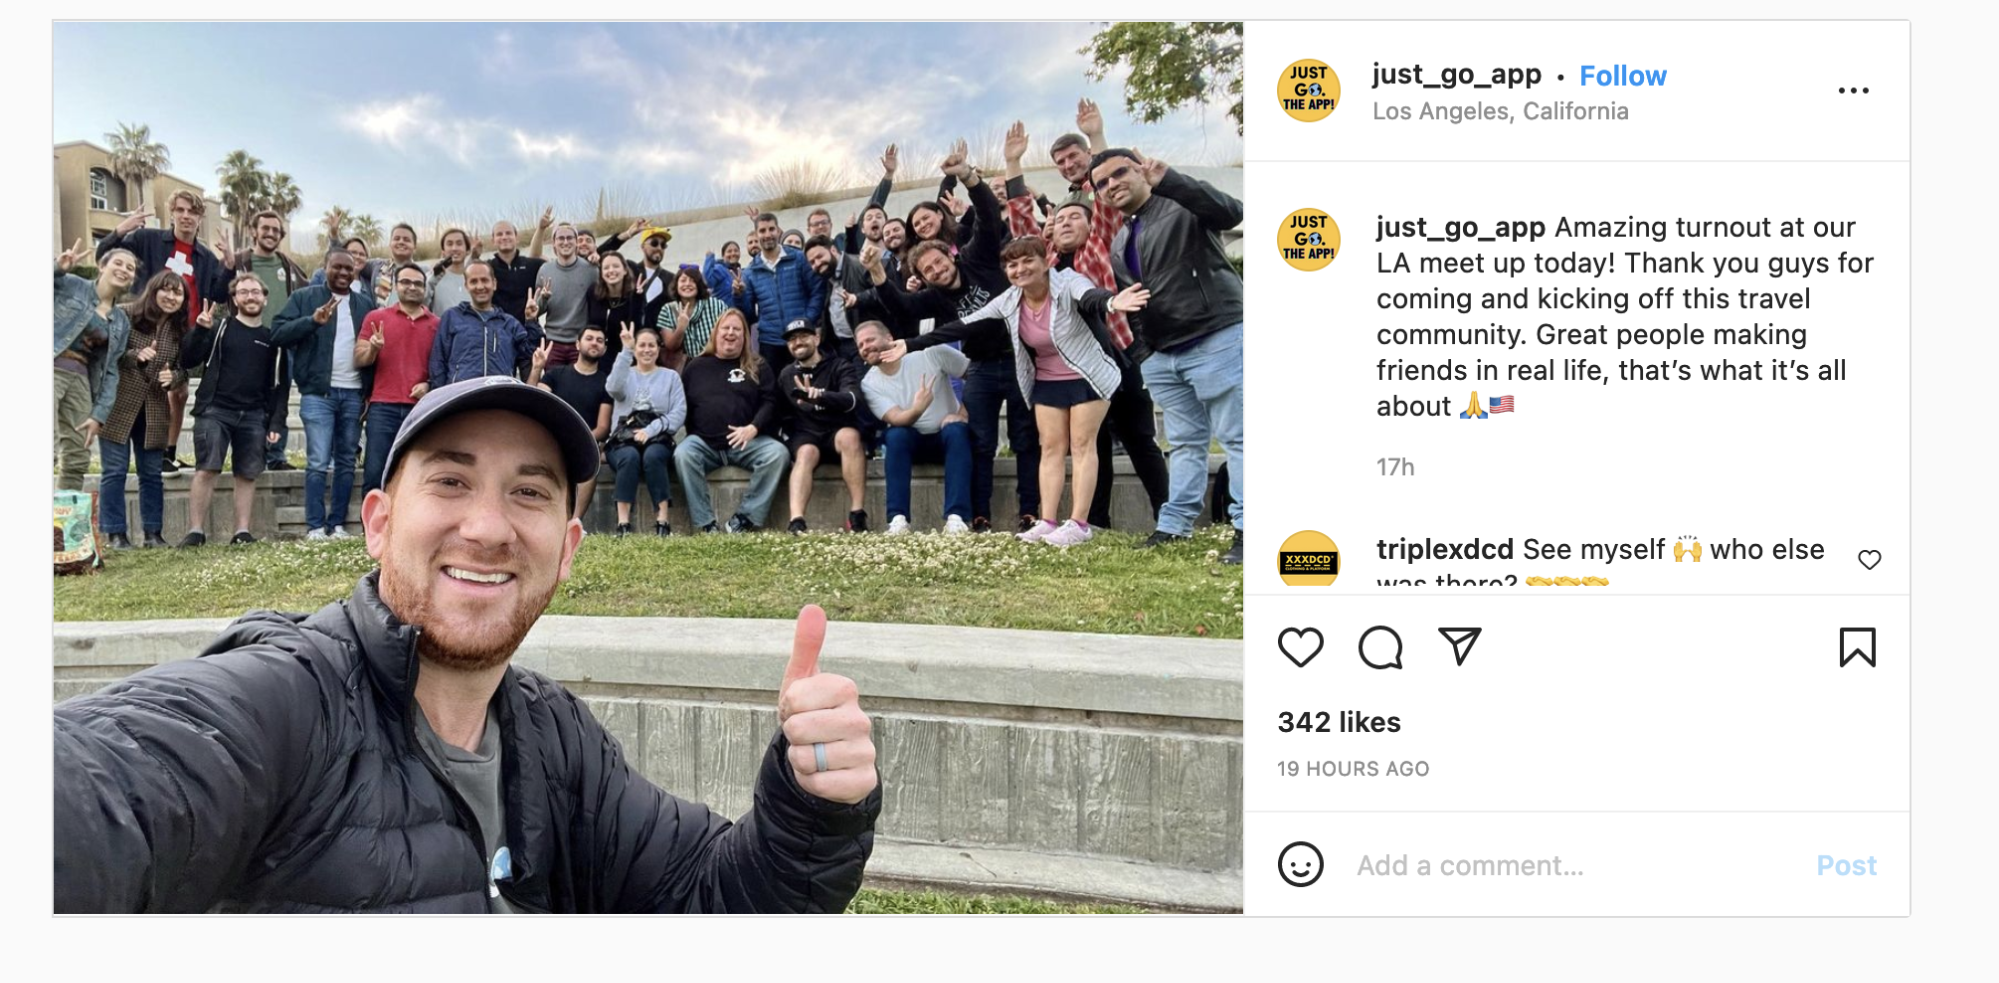1999x983 pixels.
Task: Open the comment bubble icon
Action: coord(1380,647)
